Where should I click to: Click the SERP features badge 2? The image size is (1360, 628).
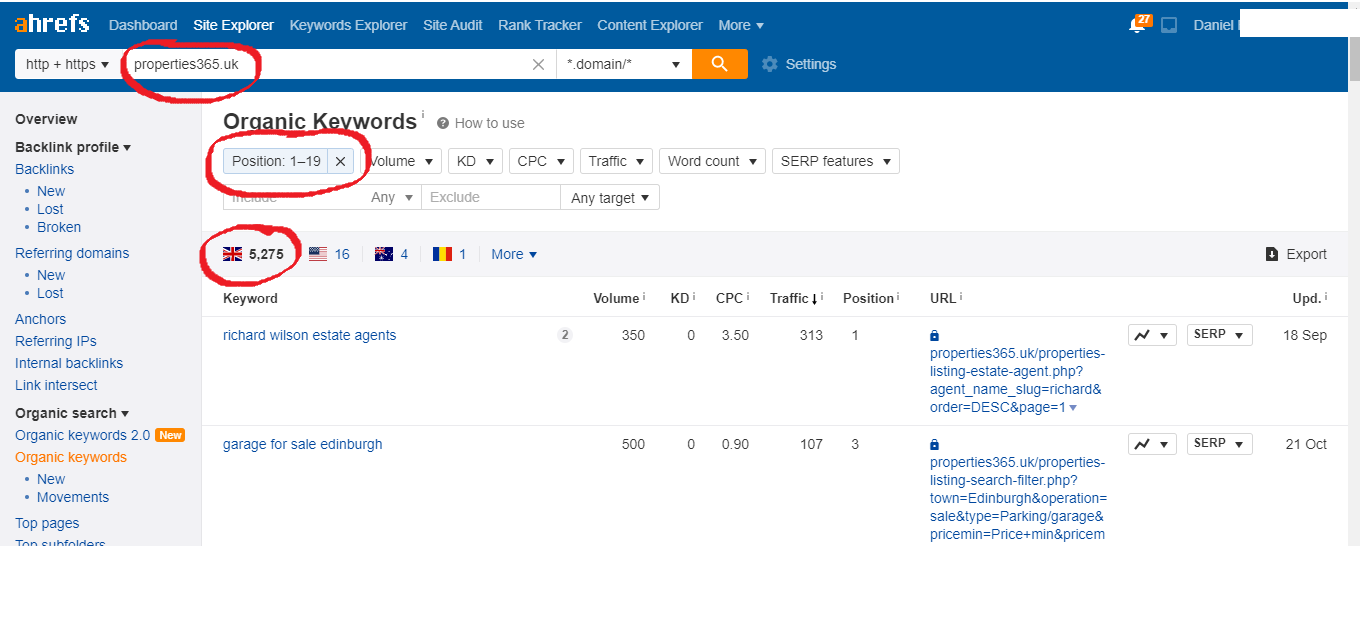pos(564,335)
